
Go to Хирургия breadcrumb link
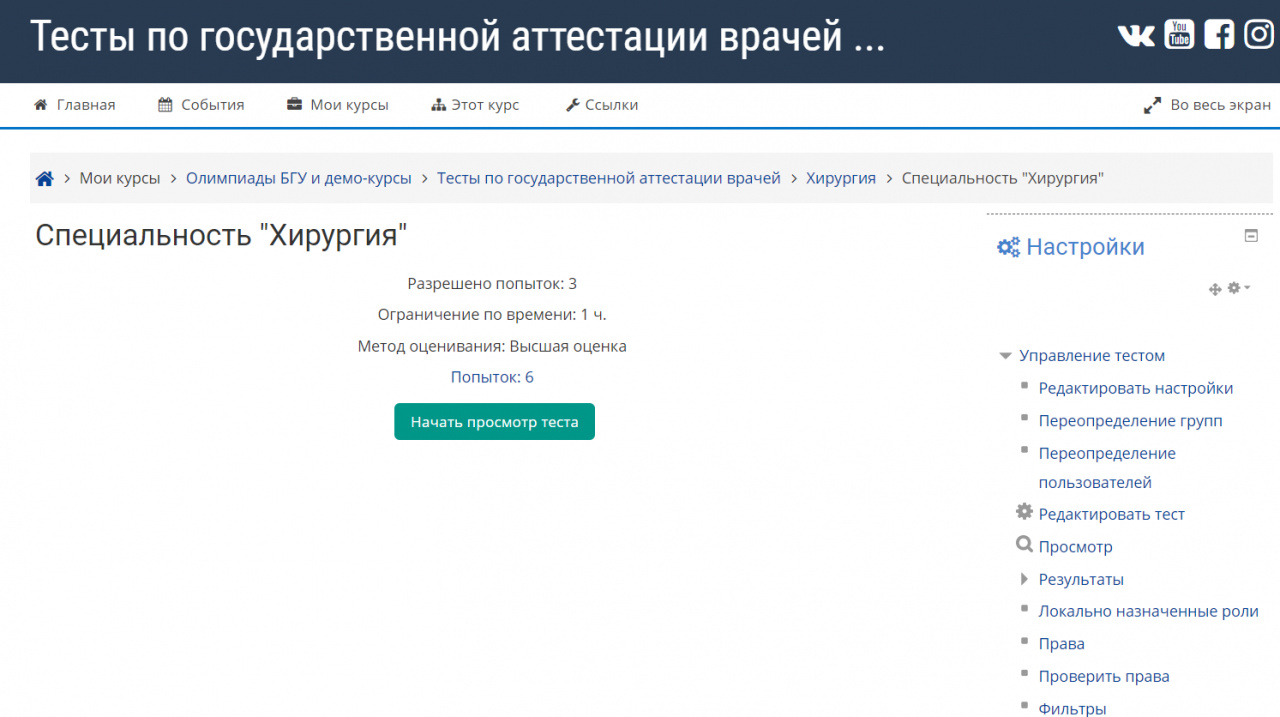(840, 179)
